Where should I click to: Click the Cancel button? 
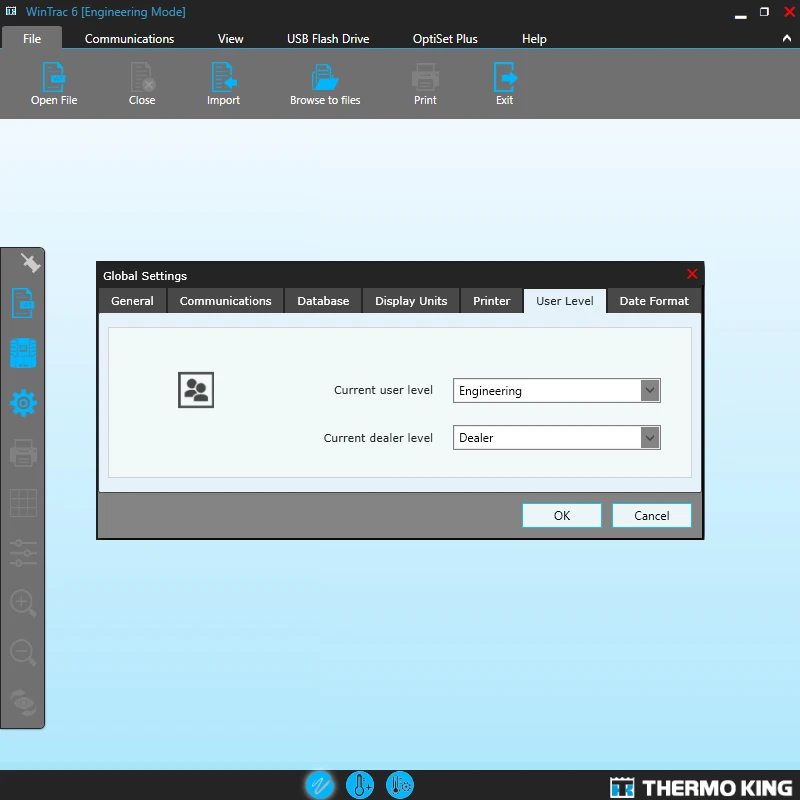click(x=652, y=515)
